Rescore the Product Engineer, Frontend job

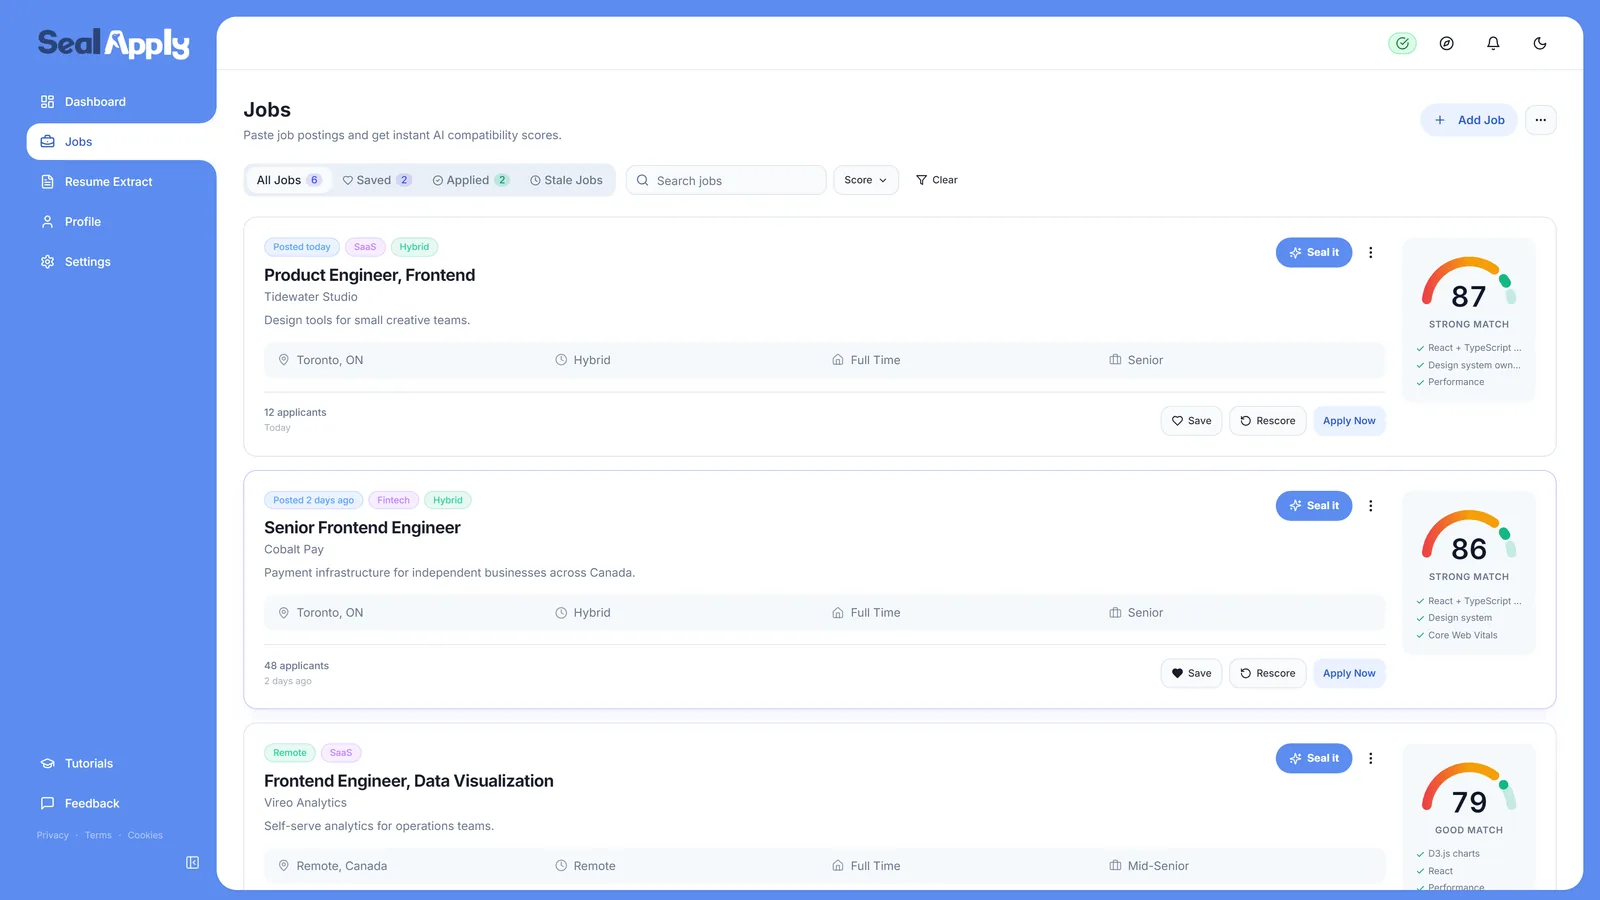(1267, 421)
